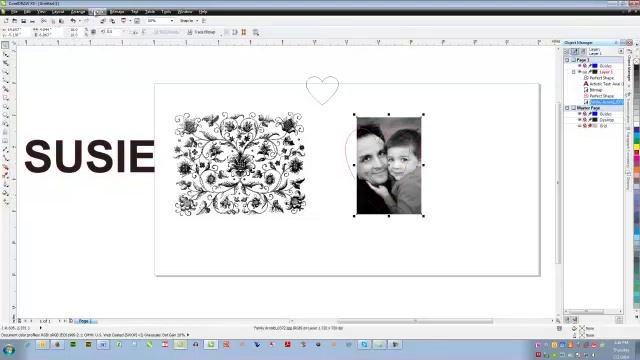Click the Page 1 tab at bottom
The height and width of the screenshot is (360, 640).
point(84,321)
